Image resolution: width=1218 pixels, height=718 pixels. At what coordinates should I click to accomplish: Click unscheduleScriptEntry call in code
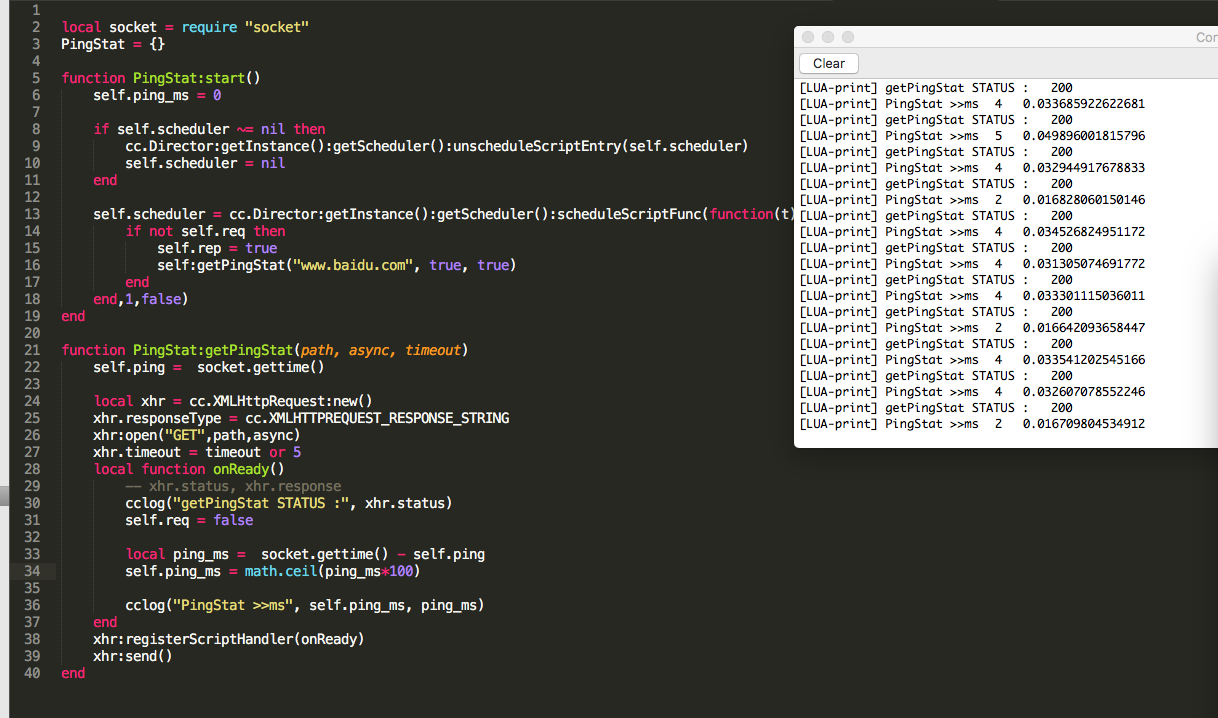pos(600,146)
